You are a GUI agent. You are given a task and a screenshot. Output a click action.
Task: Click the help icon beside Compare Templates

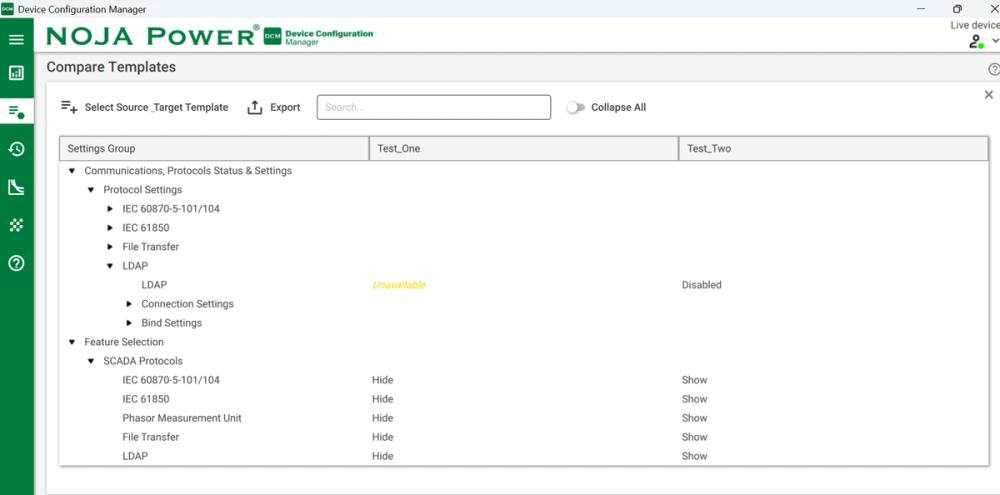tap(994, 70)
